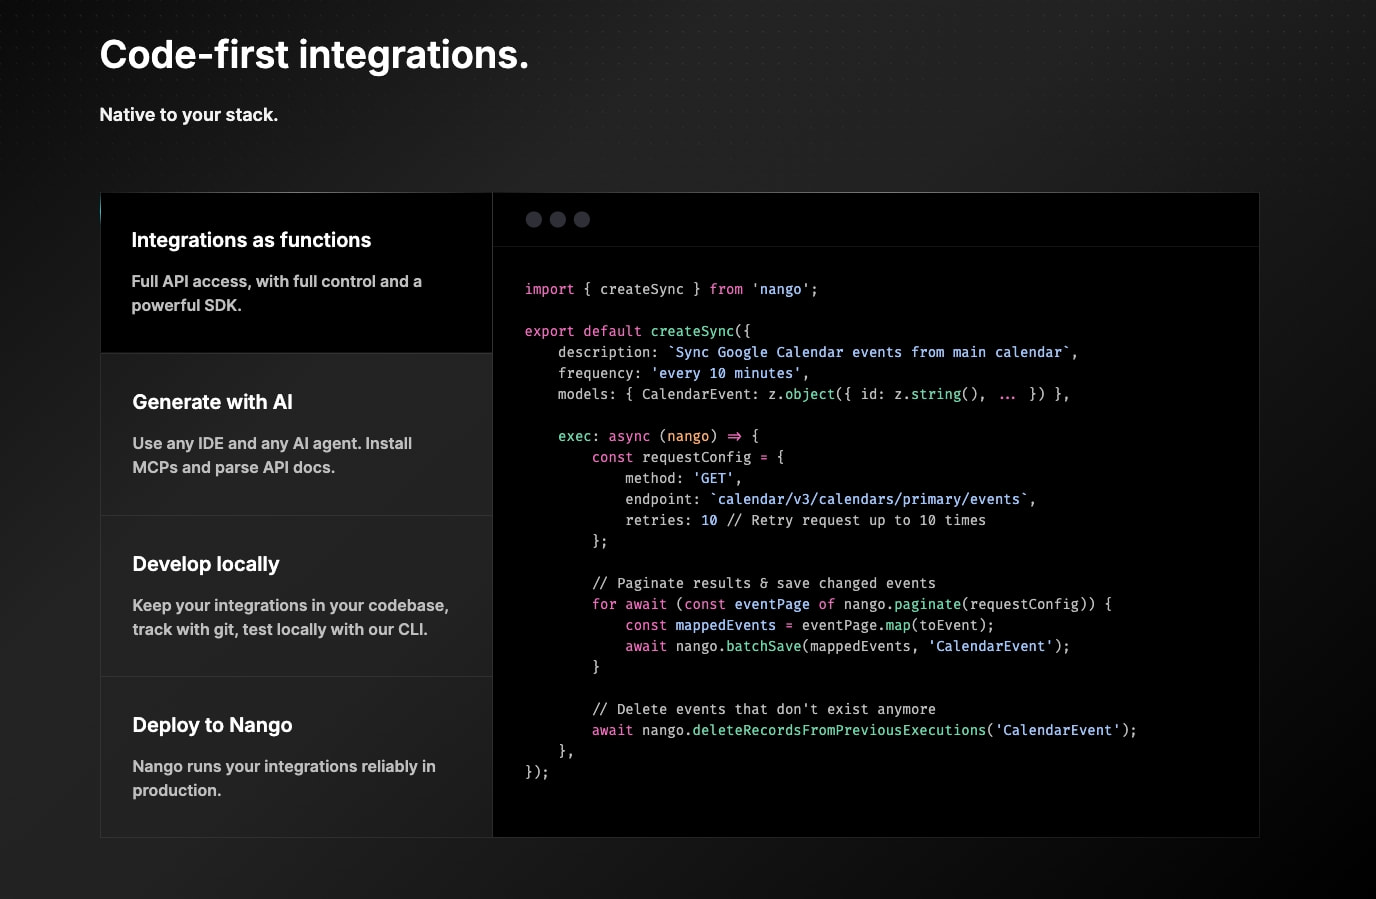Click the third gray dot in code window
Image resolution: width=1376 pixels, height=899 pixels.
click(582, 220)
